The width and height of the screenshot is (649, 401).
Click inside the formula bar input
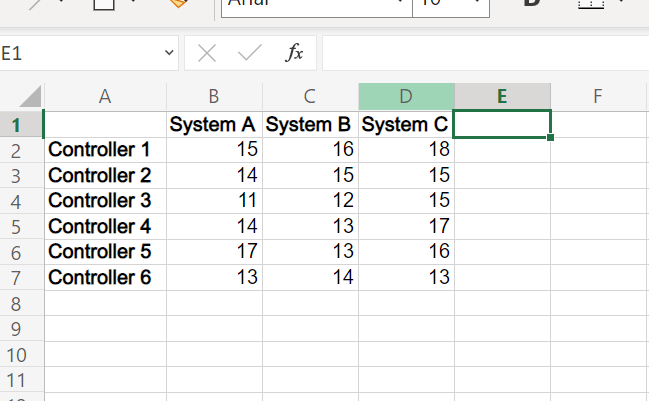tap(485, 53)
